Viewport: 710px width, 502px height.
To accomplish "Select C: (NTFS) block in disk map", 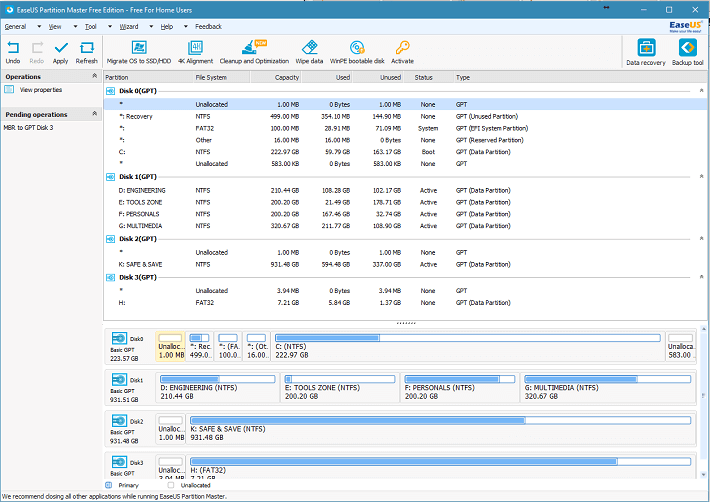I will tap(468, 346).
